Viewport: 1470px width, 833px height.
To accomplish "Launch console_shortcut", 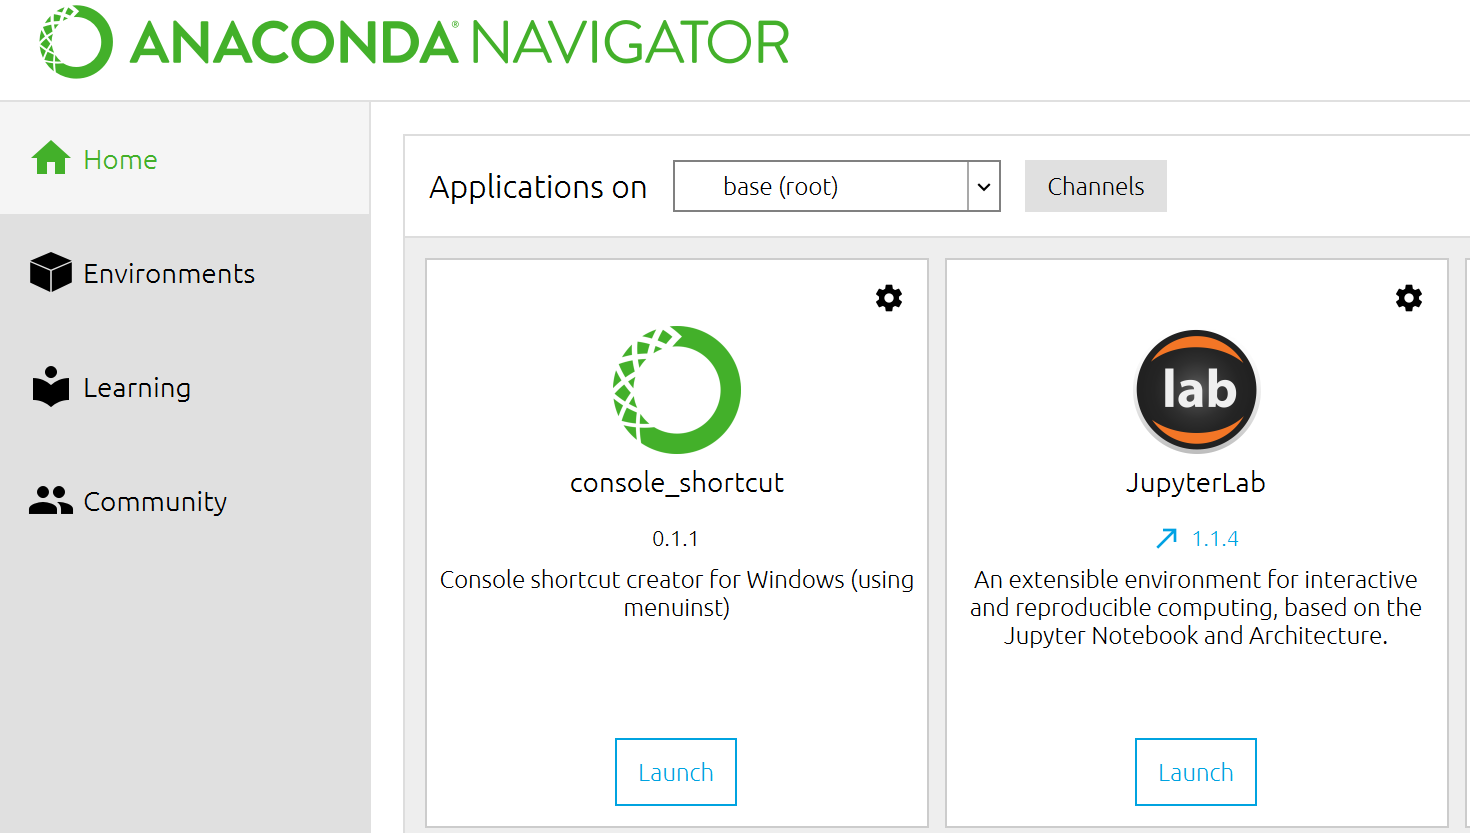I will [x=676, y=772].
